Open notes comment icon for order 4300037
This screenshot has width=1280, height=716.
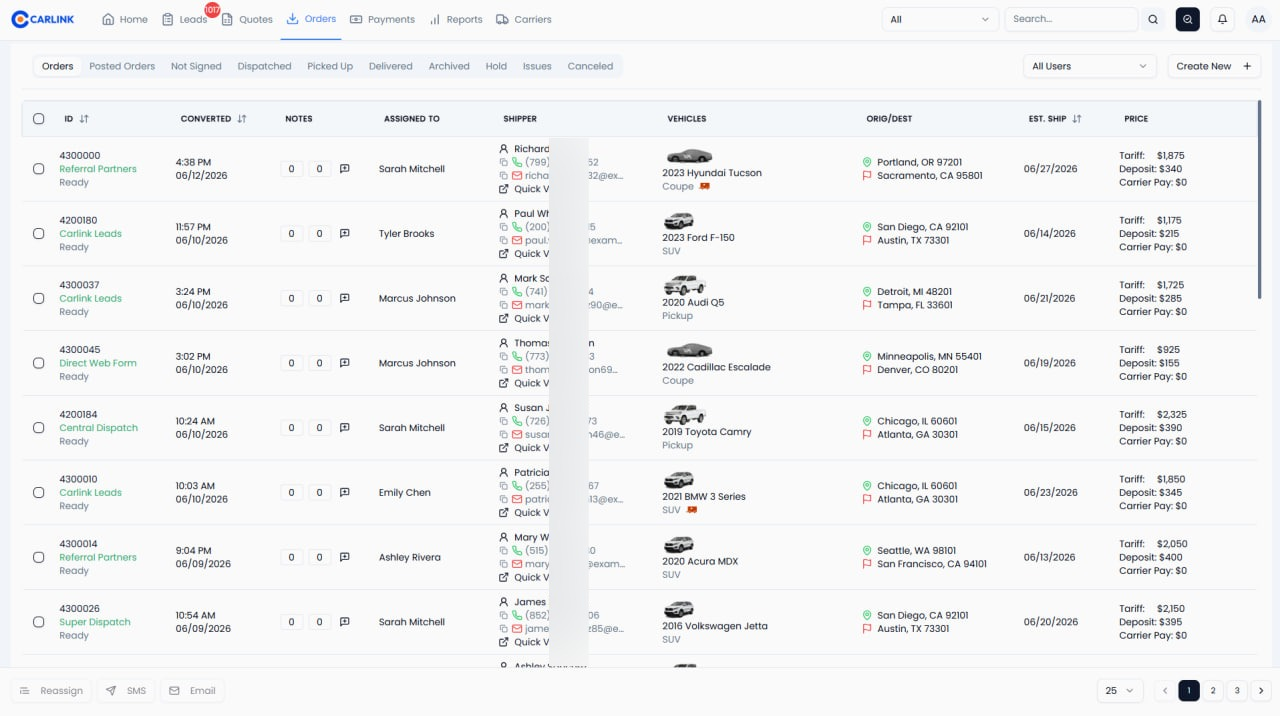(x=345, y=298)
